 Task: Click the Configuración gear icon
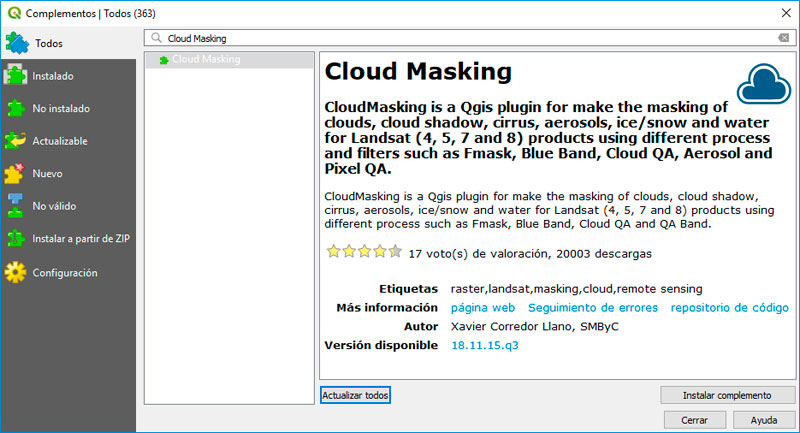[x=15, y=272]
